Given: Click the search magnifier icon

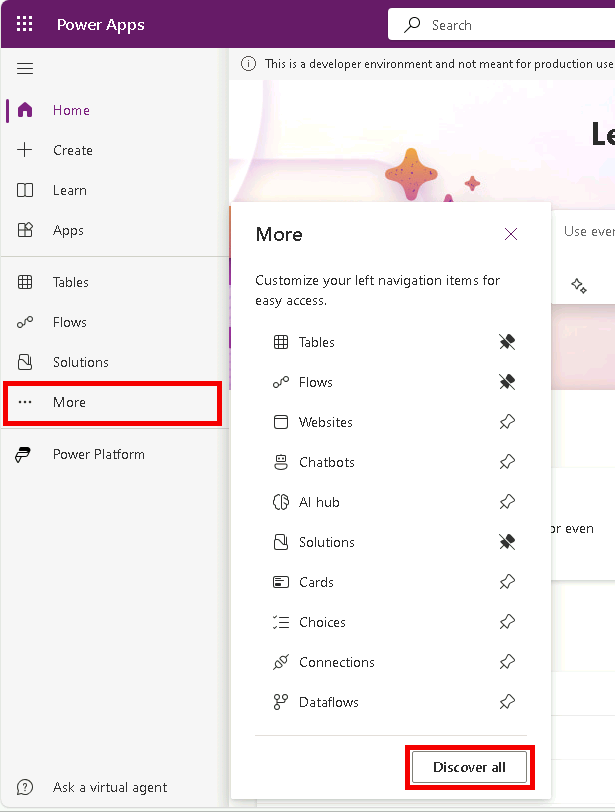Looking at the screenshot, I should click(x=412, y=24).
